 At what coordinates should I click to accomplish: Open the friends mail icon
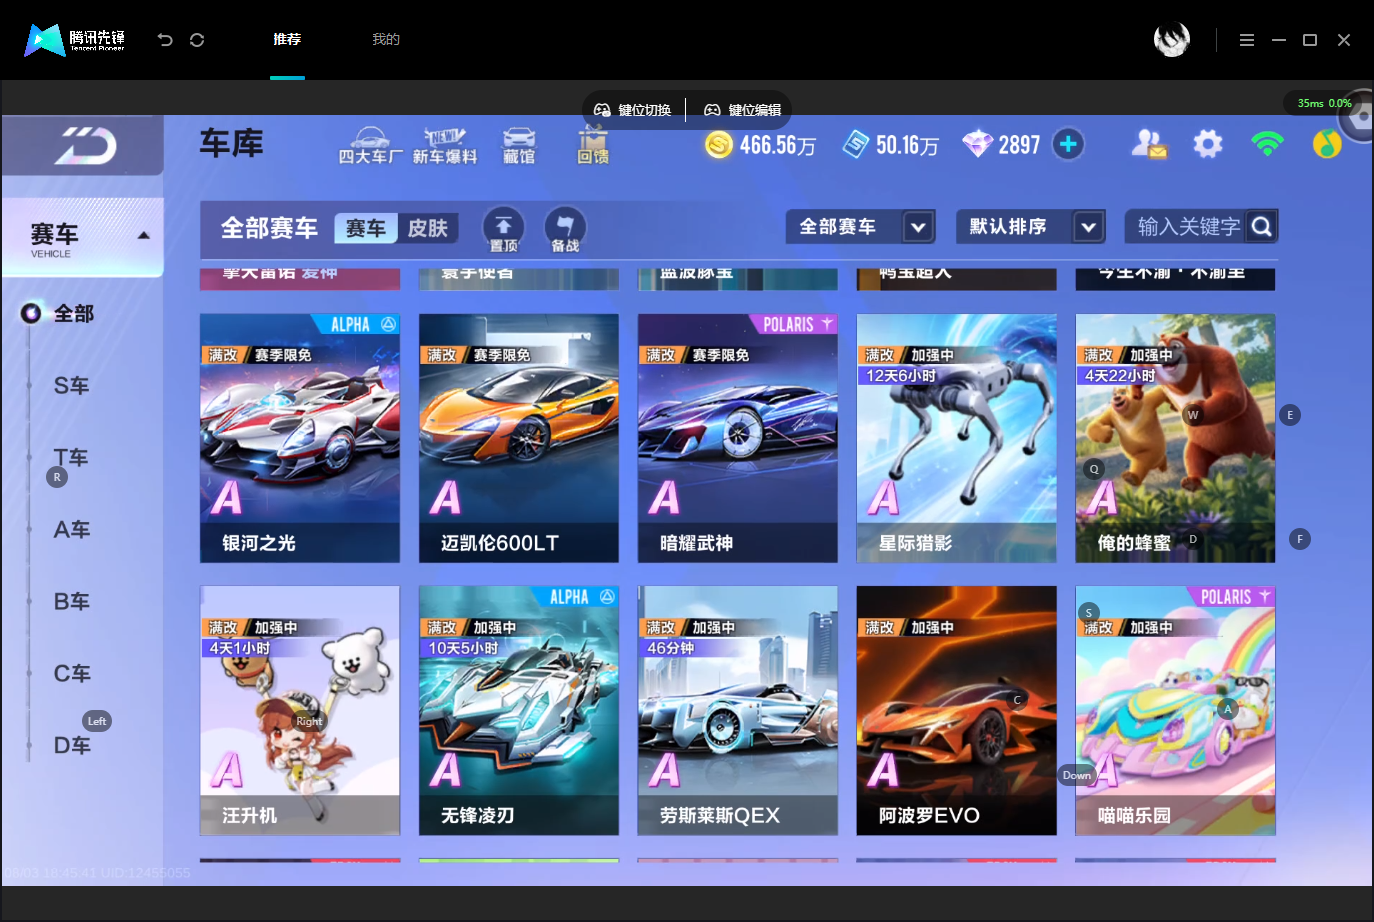pyautogui.click(x=1149, y=145)
